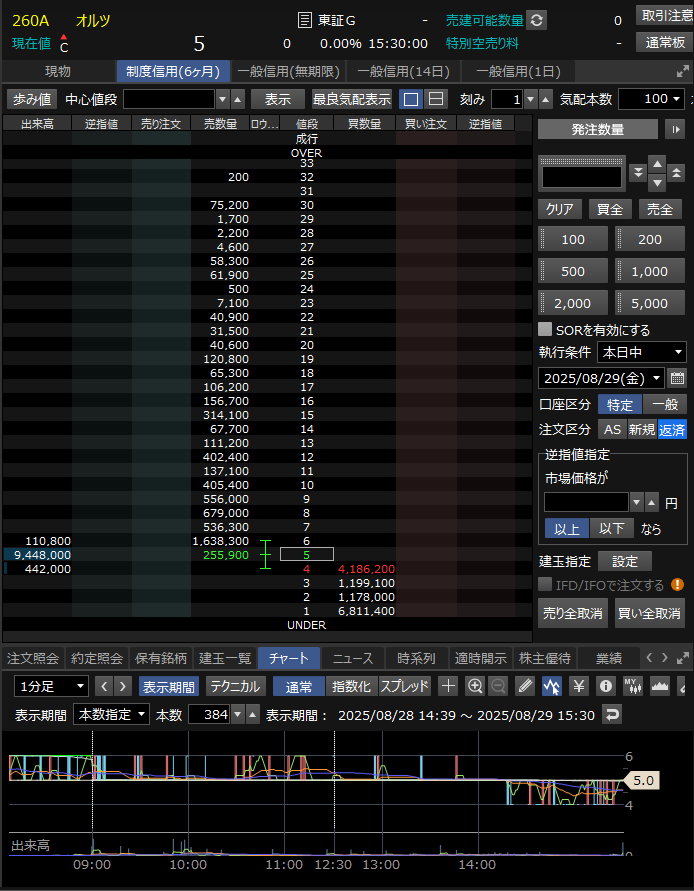The width and height of the screenshot is (694, 891).
Task: Click the MY chart settings icon
Action: (x=633, y=686)
